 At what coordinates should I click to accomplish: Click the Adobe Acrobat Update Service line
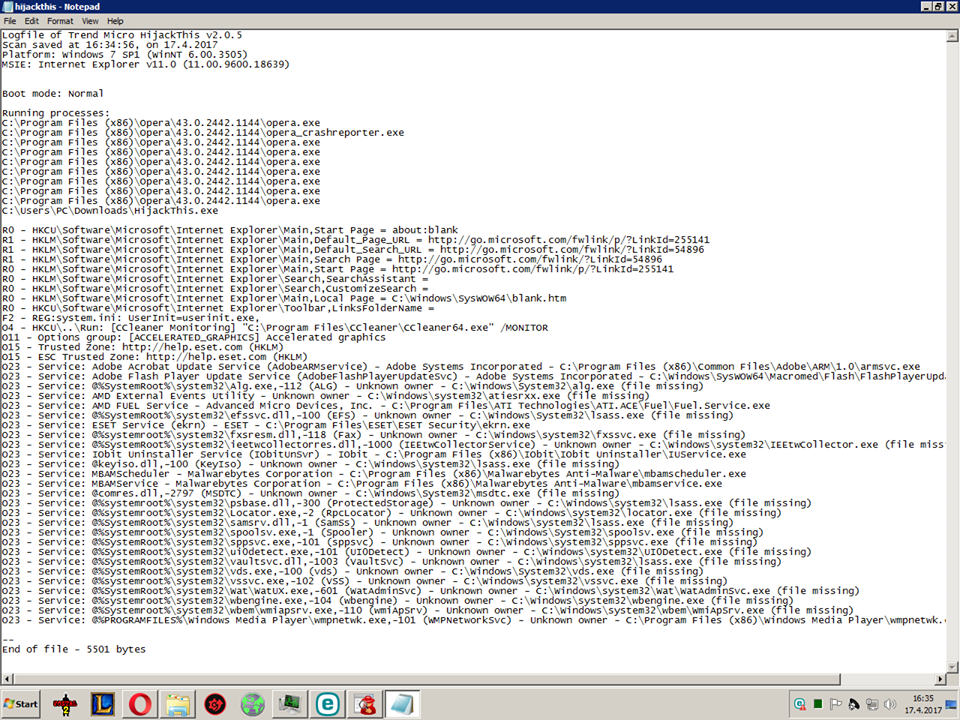click(461, 367)
